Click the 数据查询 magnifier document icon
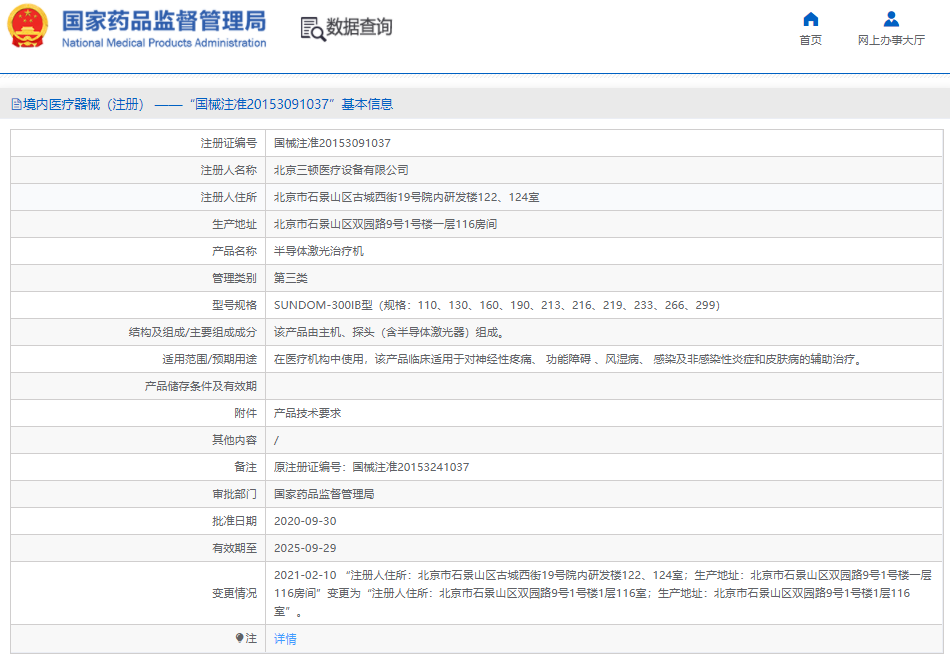The image size is (950, 660). [313, 28]
